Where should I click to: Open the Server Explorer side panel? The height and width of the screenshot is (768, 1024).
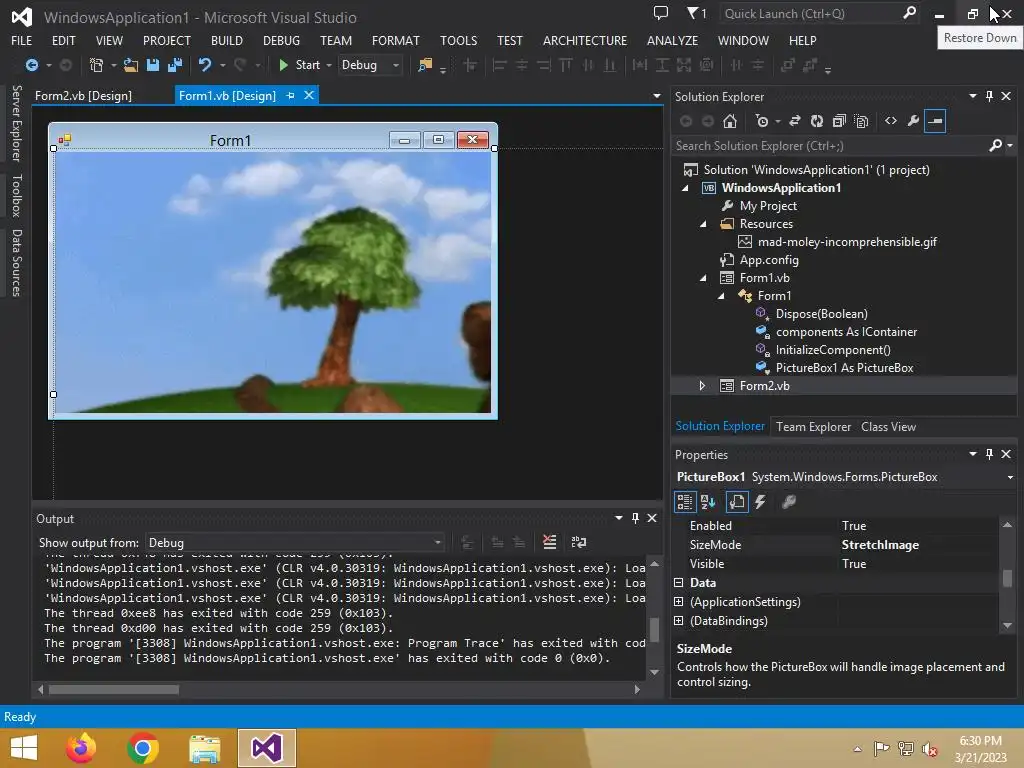(17, 123)
